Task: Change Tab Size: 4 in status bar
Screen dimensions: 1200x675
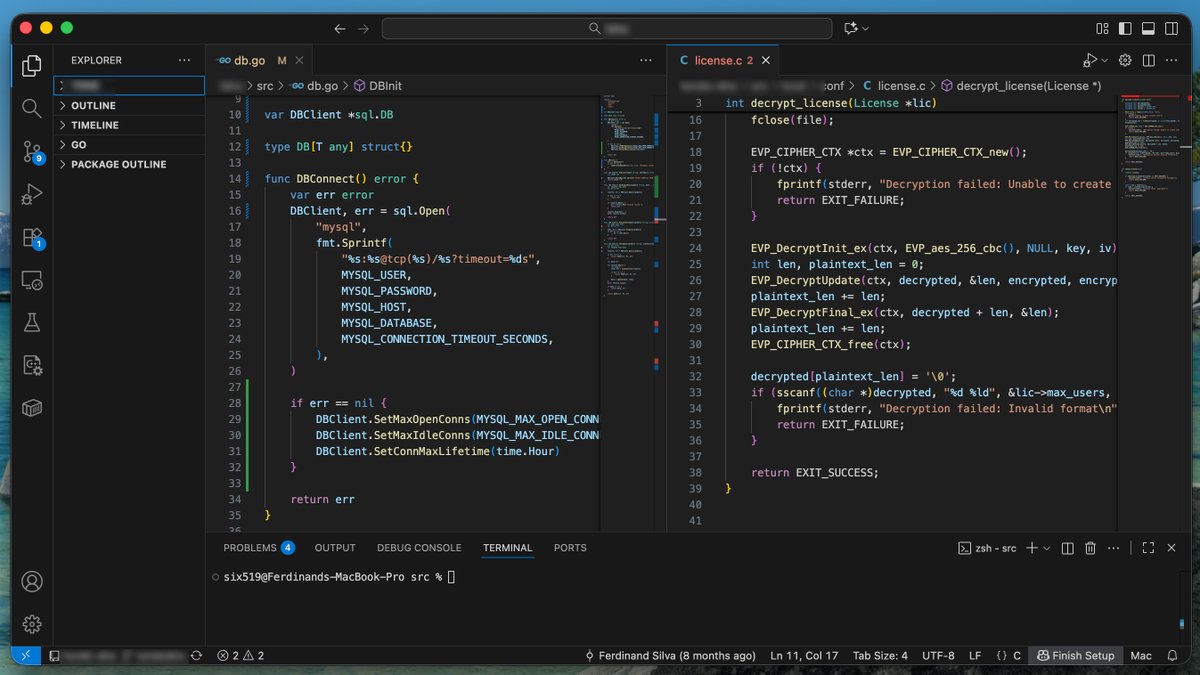Action: (x=880, y=656)
